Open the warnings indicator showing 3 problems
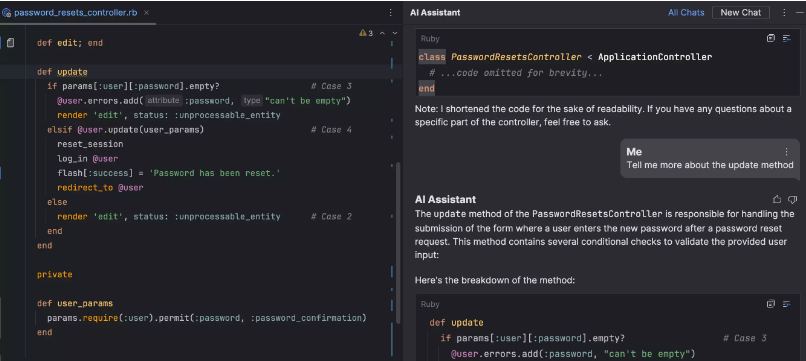This screenshot has height=361, width=806. click(x=366, y=33)
